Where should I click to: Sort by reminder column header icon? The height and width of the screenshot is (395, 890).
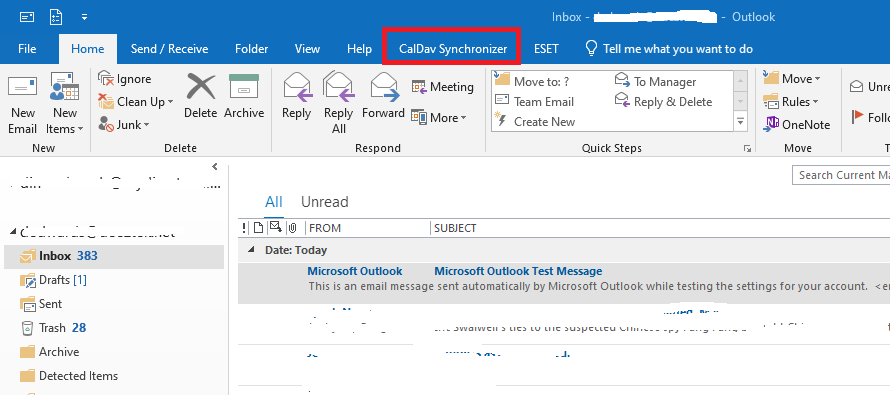tap(275, 228)
